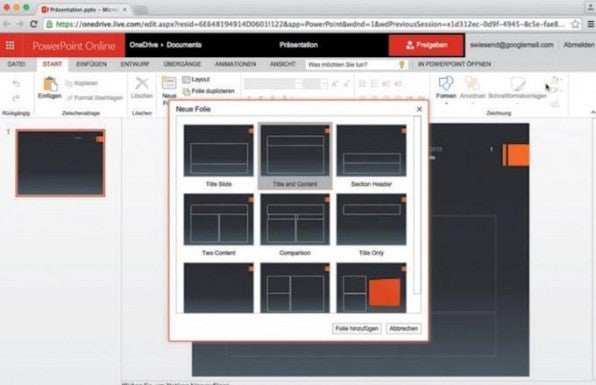The image size is (596, 385).
Task: Click the Einfügen paste clipboard icon
Action: (50, 84)
